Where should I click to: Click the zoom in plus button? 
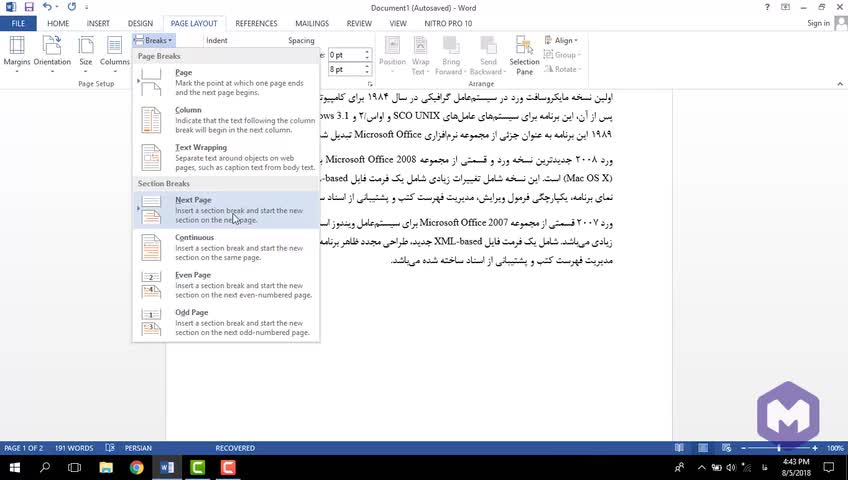click(x=814, y=448)
